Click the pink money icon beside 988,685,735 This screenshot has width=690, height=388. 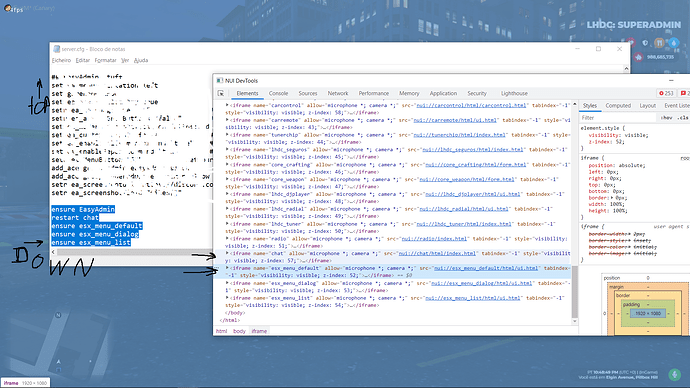pos(639,57)
